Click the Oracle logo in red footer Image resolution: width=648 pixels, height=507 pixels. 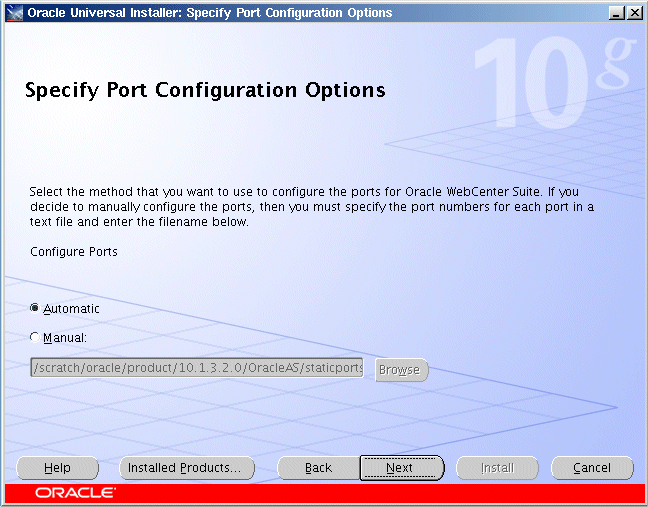pyautogui.click(x=75, y=493)
